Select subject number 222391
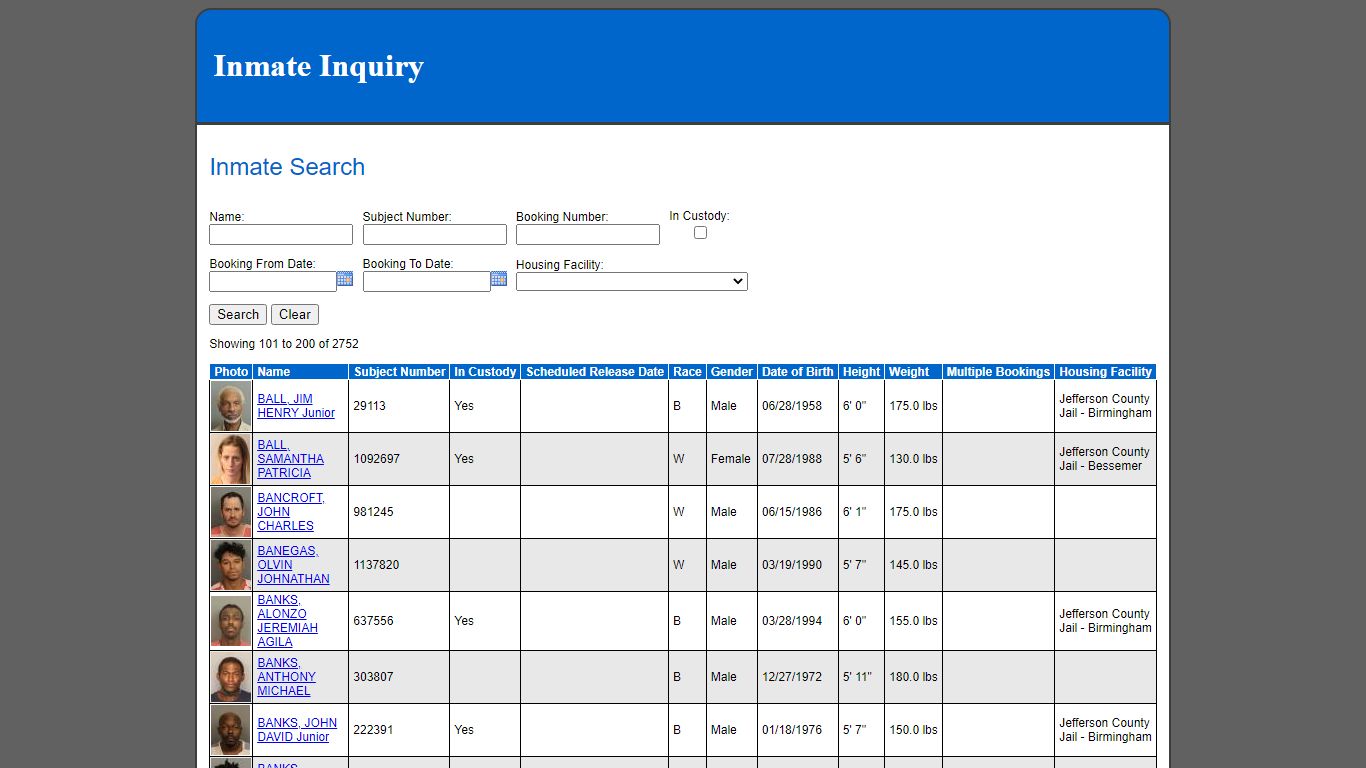1366x768 pixels. (373, 730)
